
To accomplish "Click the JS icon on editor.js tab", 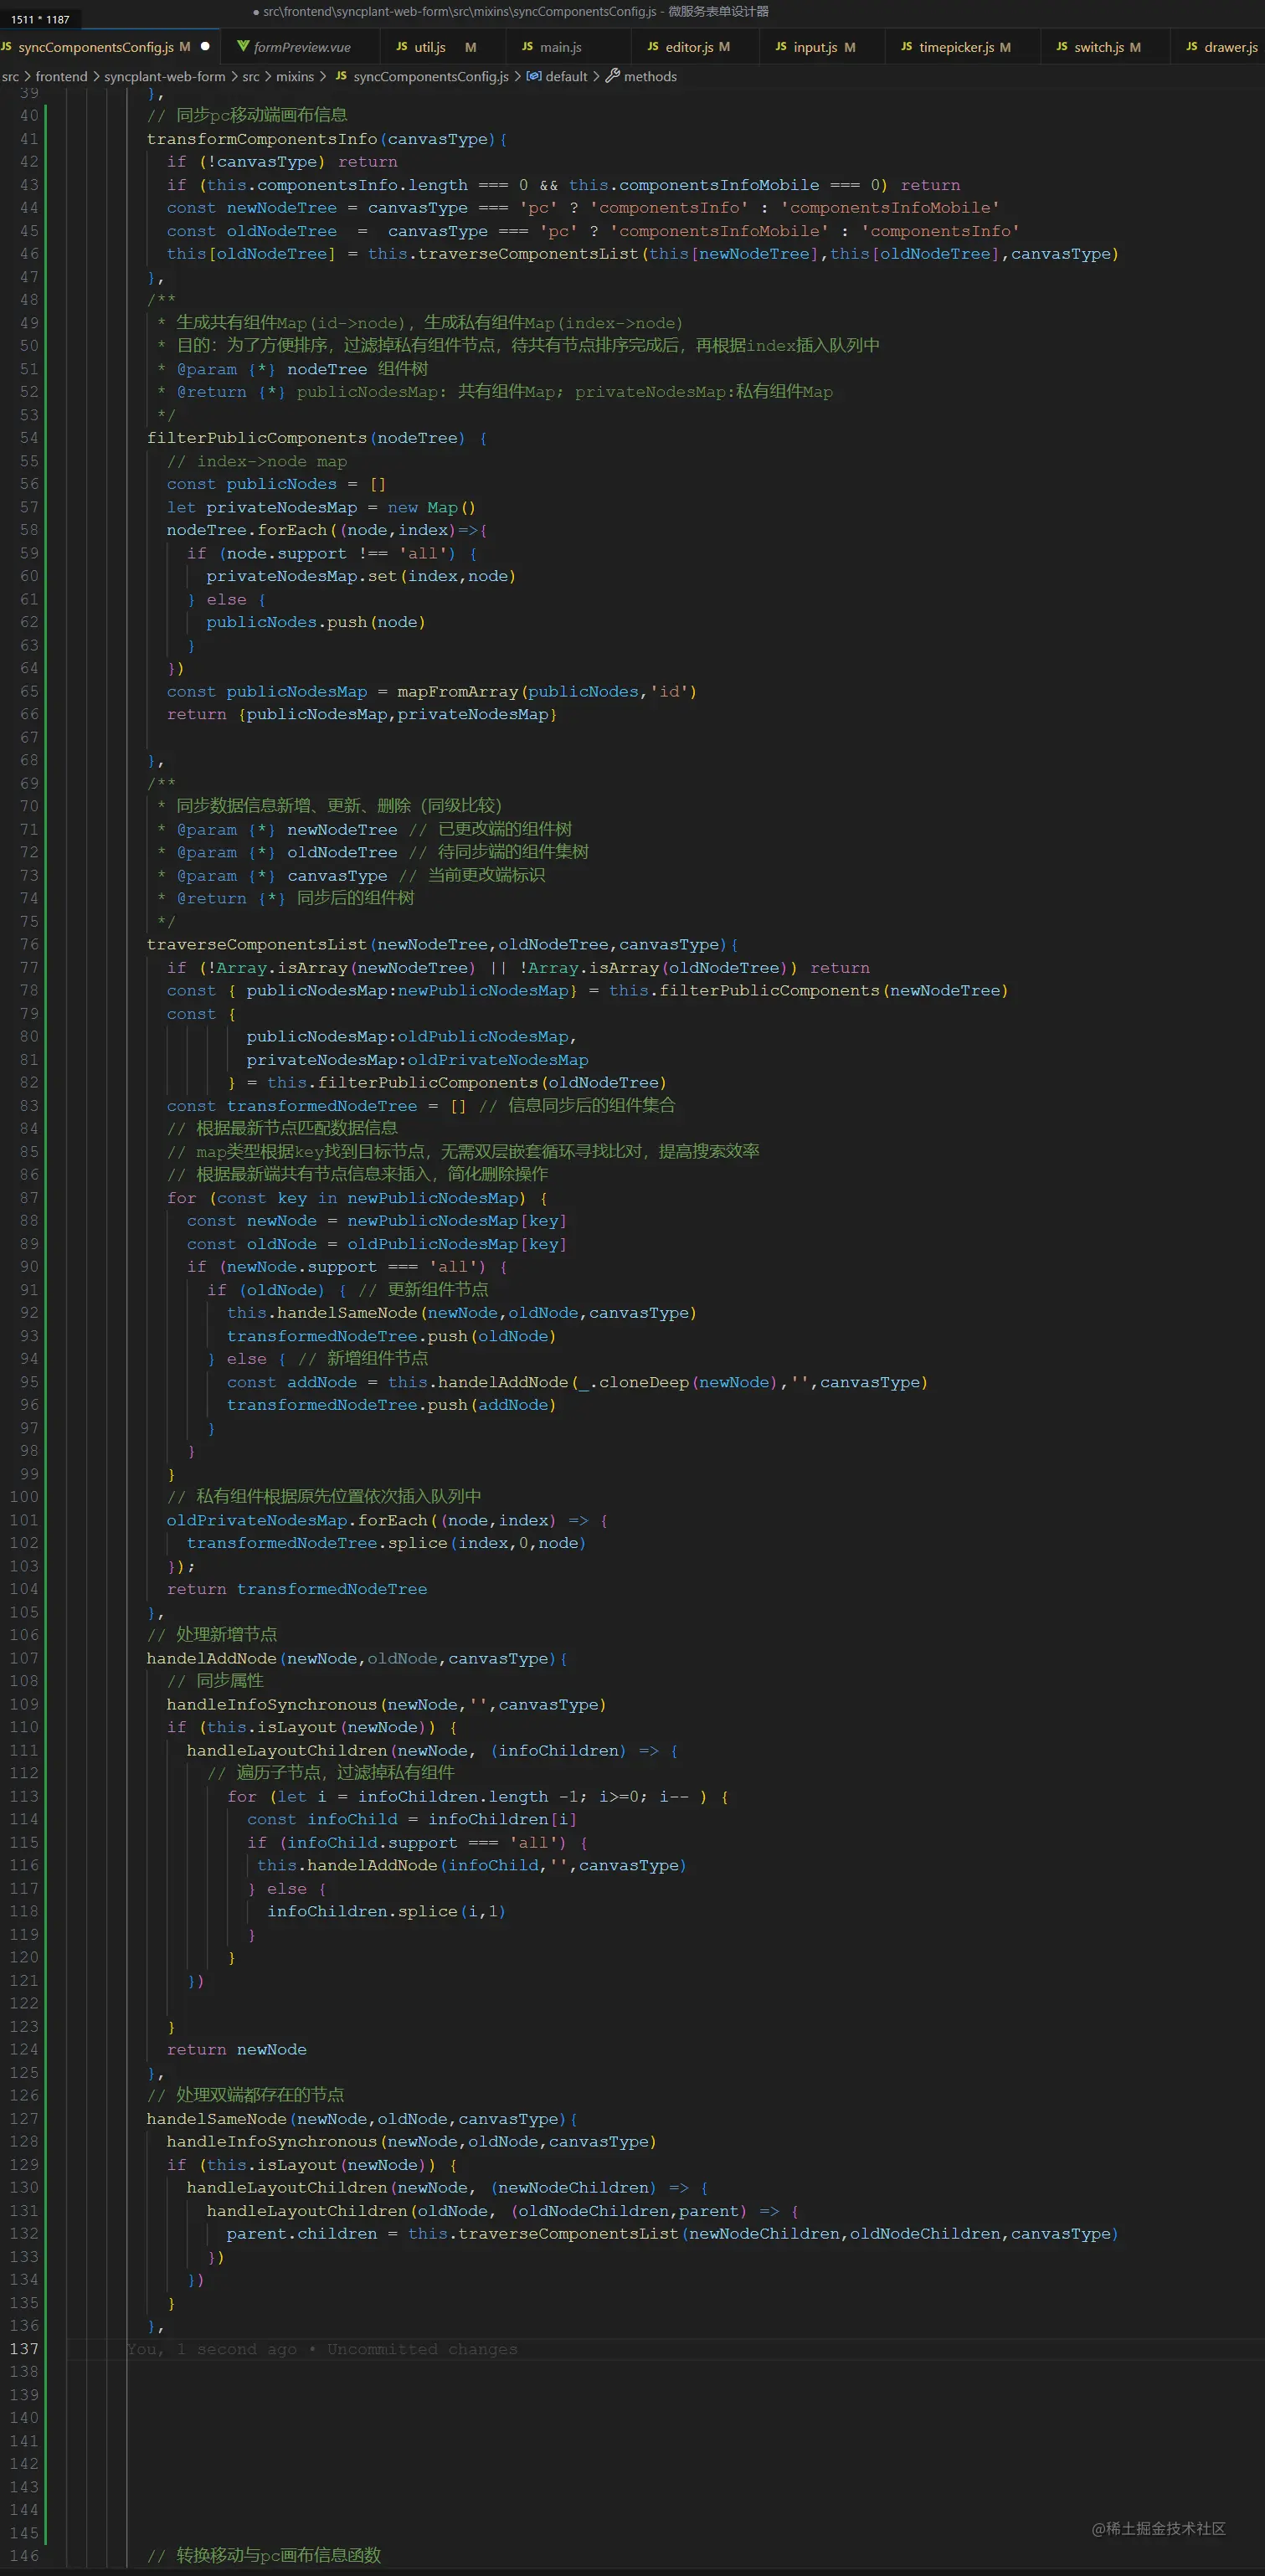I will [653, 47].
